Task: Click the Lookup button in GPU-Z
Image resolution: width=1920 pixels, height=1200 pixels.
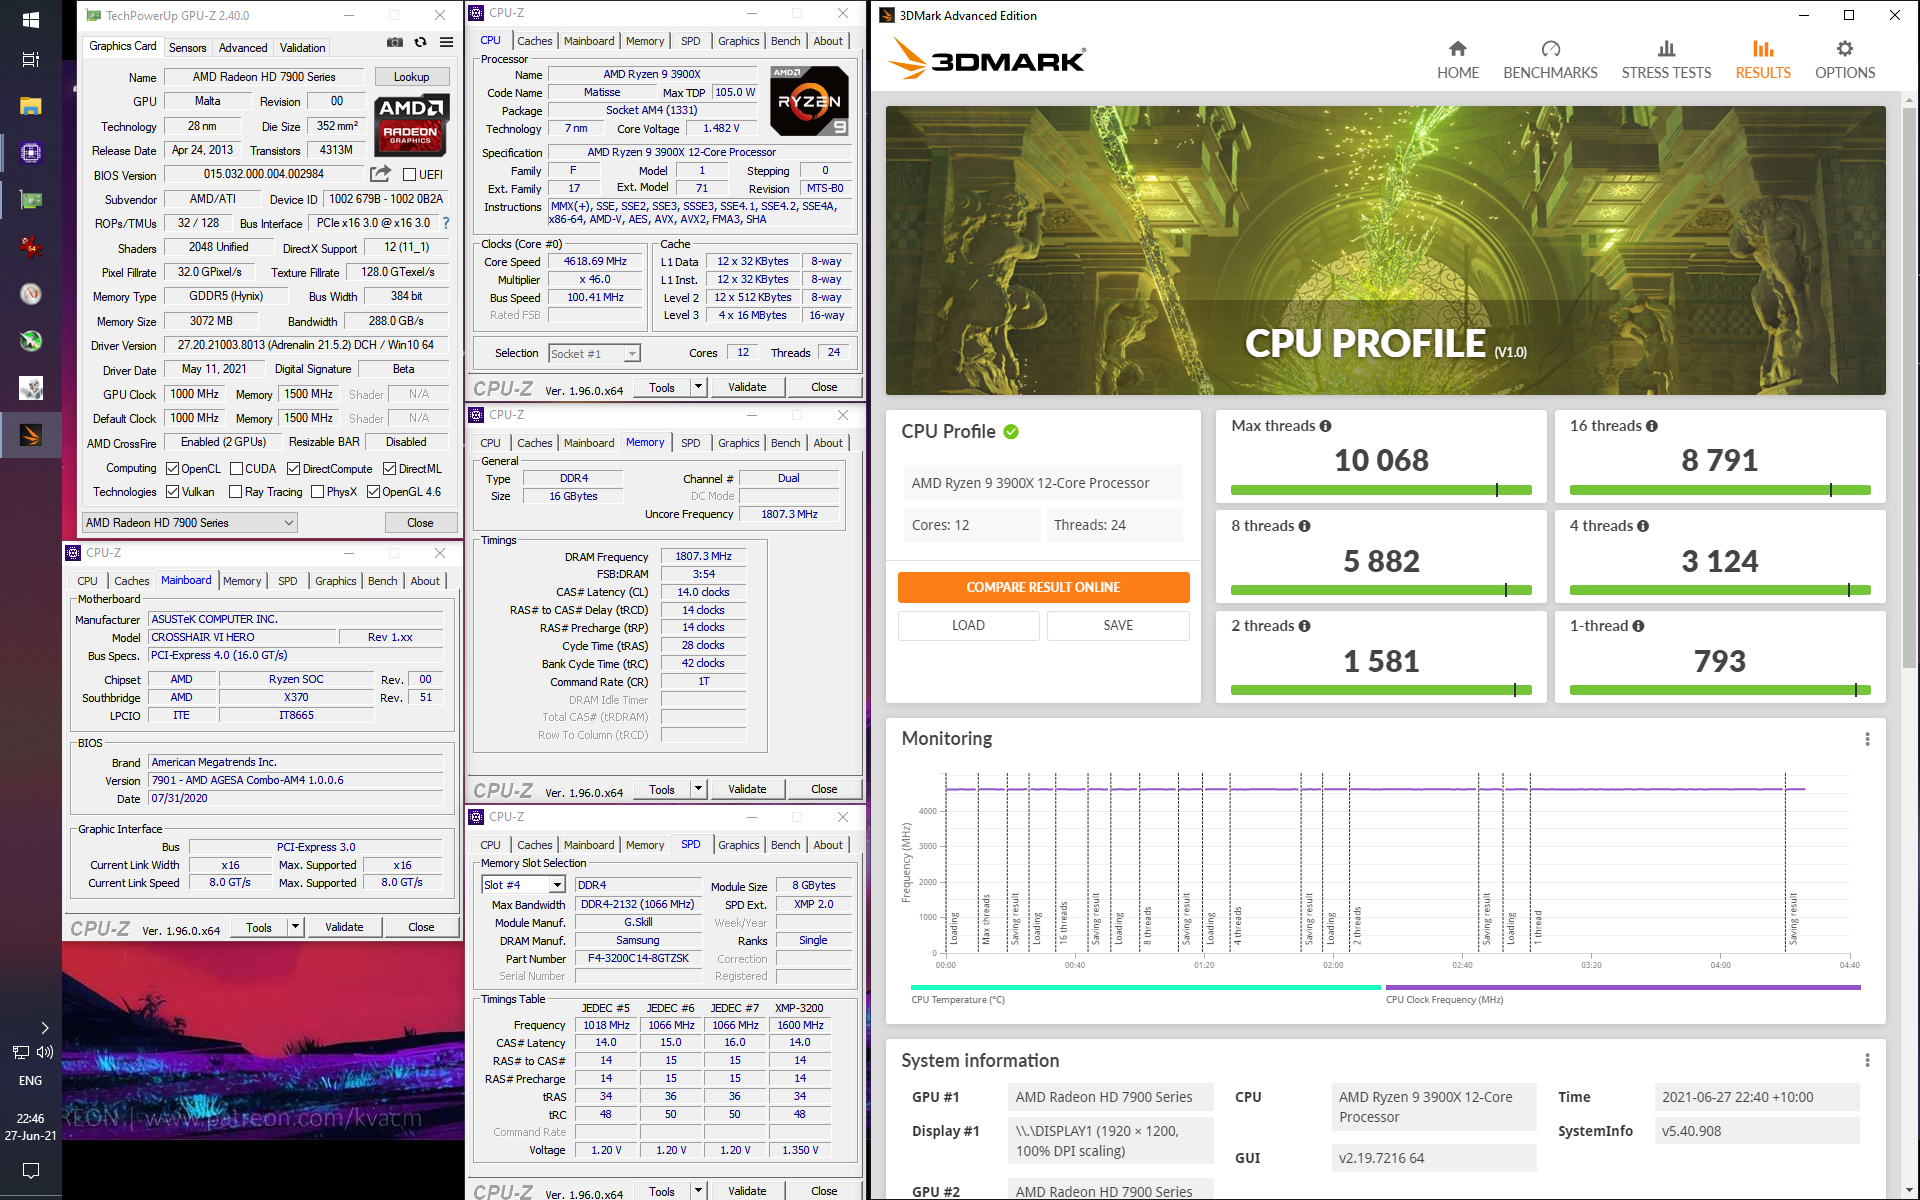Action: coord(411,76)
